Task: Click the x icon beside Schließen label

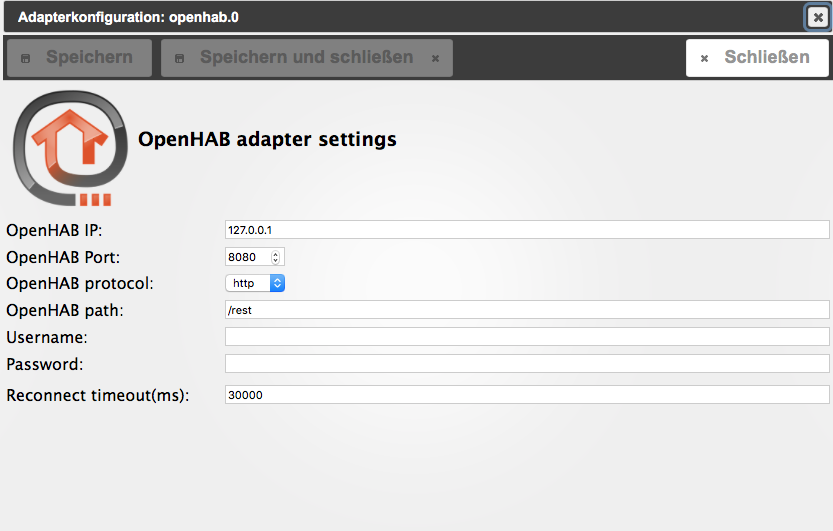Action: pyautogui.click(x=704, y=59)
